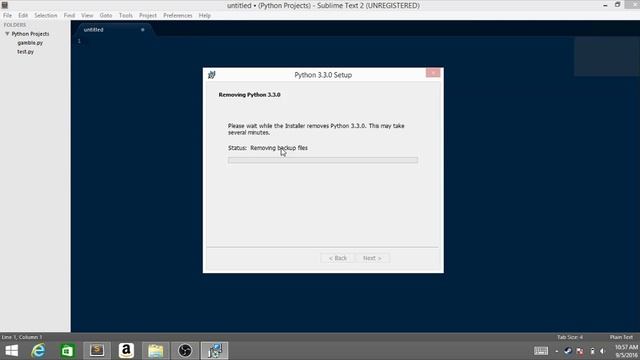Open the Action Center flag icon
This screenshot has height=360, width=640.
(x=580, y=351)
